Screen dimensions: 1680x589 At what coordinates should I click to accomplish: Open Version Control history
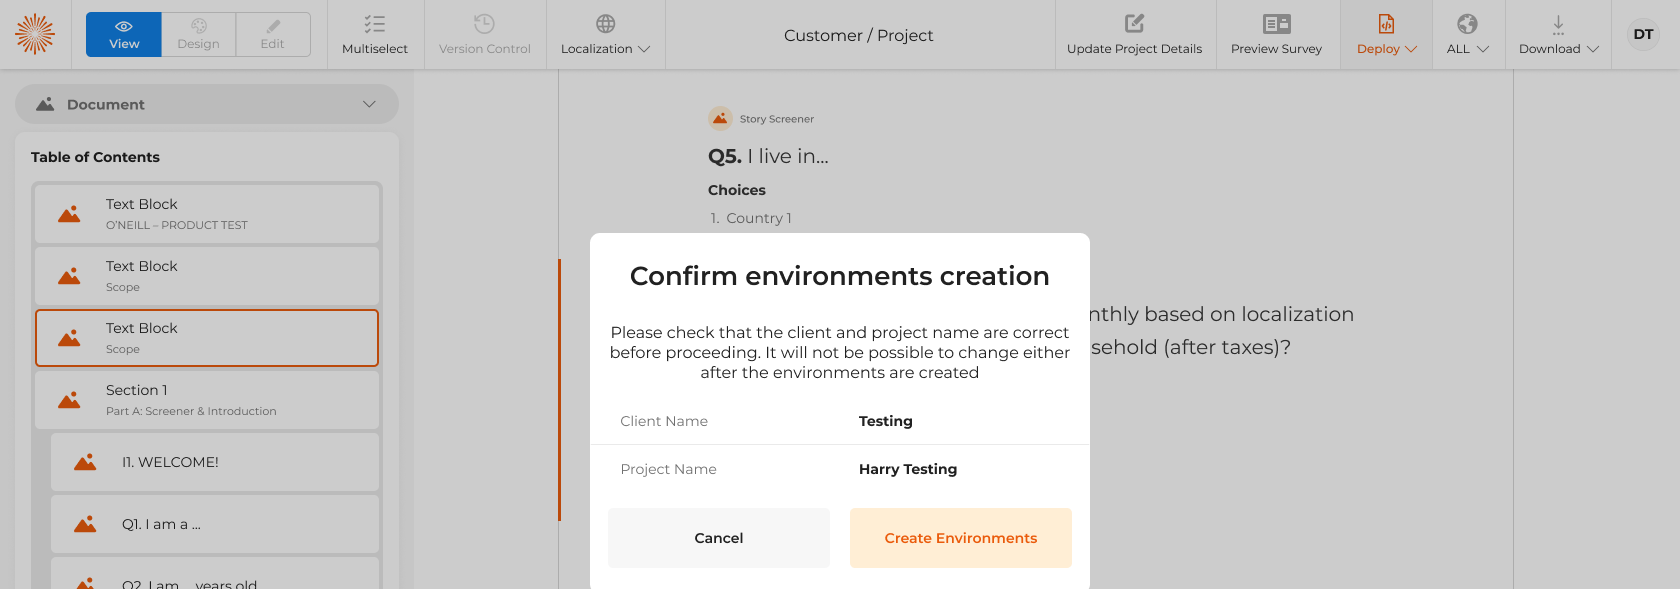point(485,34)
